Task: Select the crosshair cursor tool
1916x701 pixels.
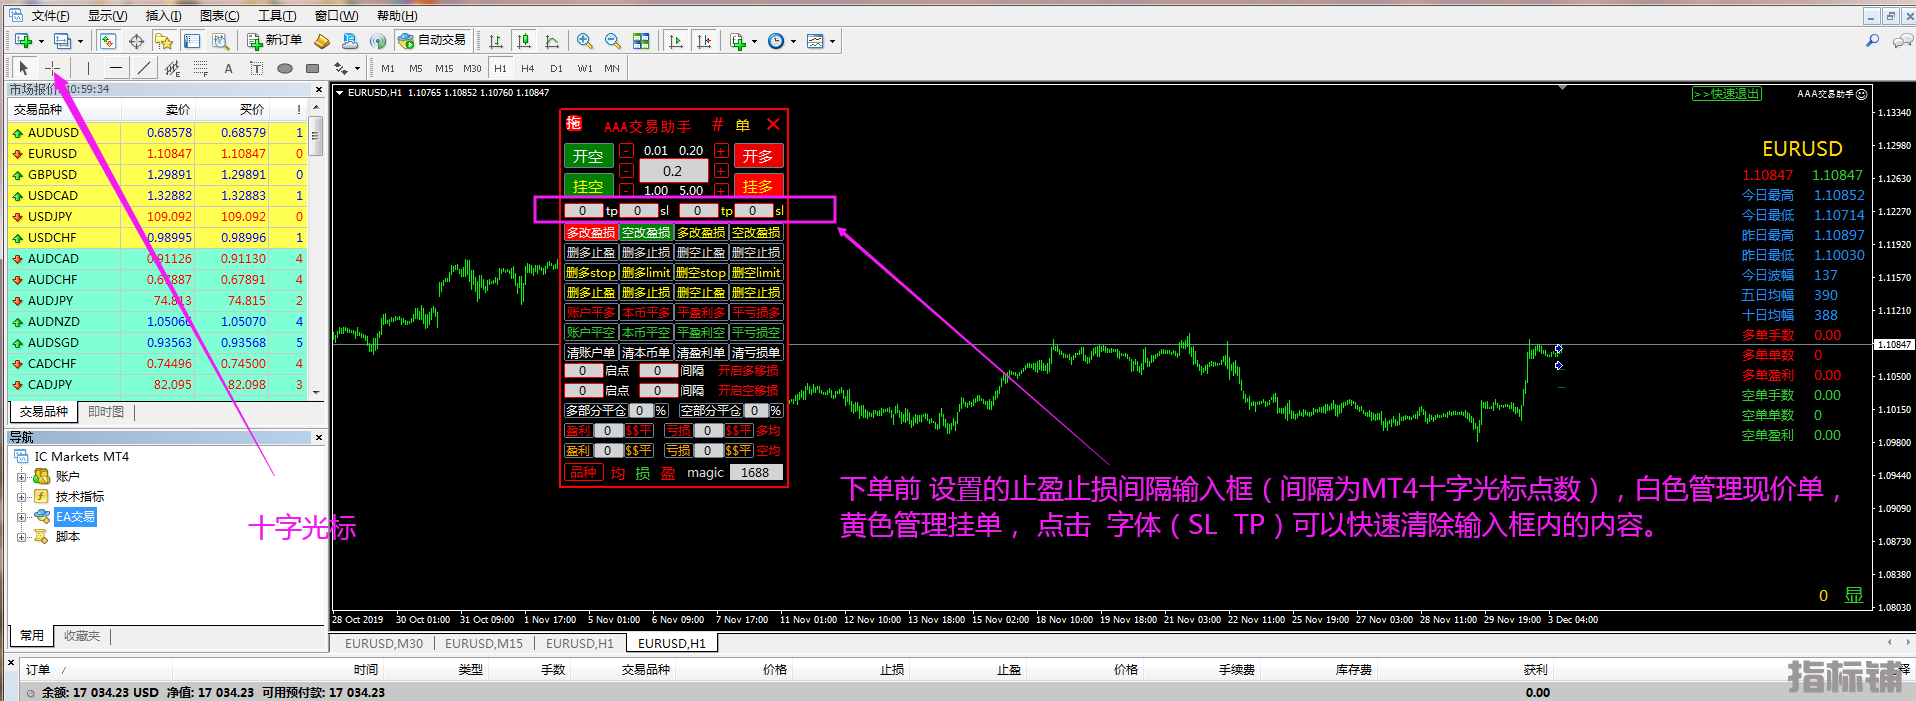Action: (x=53, y=68)
